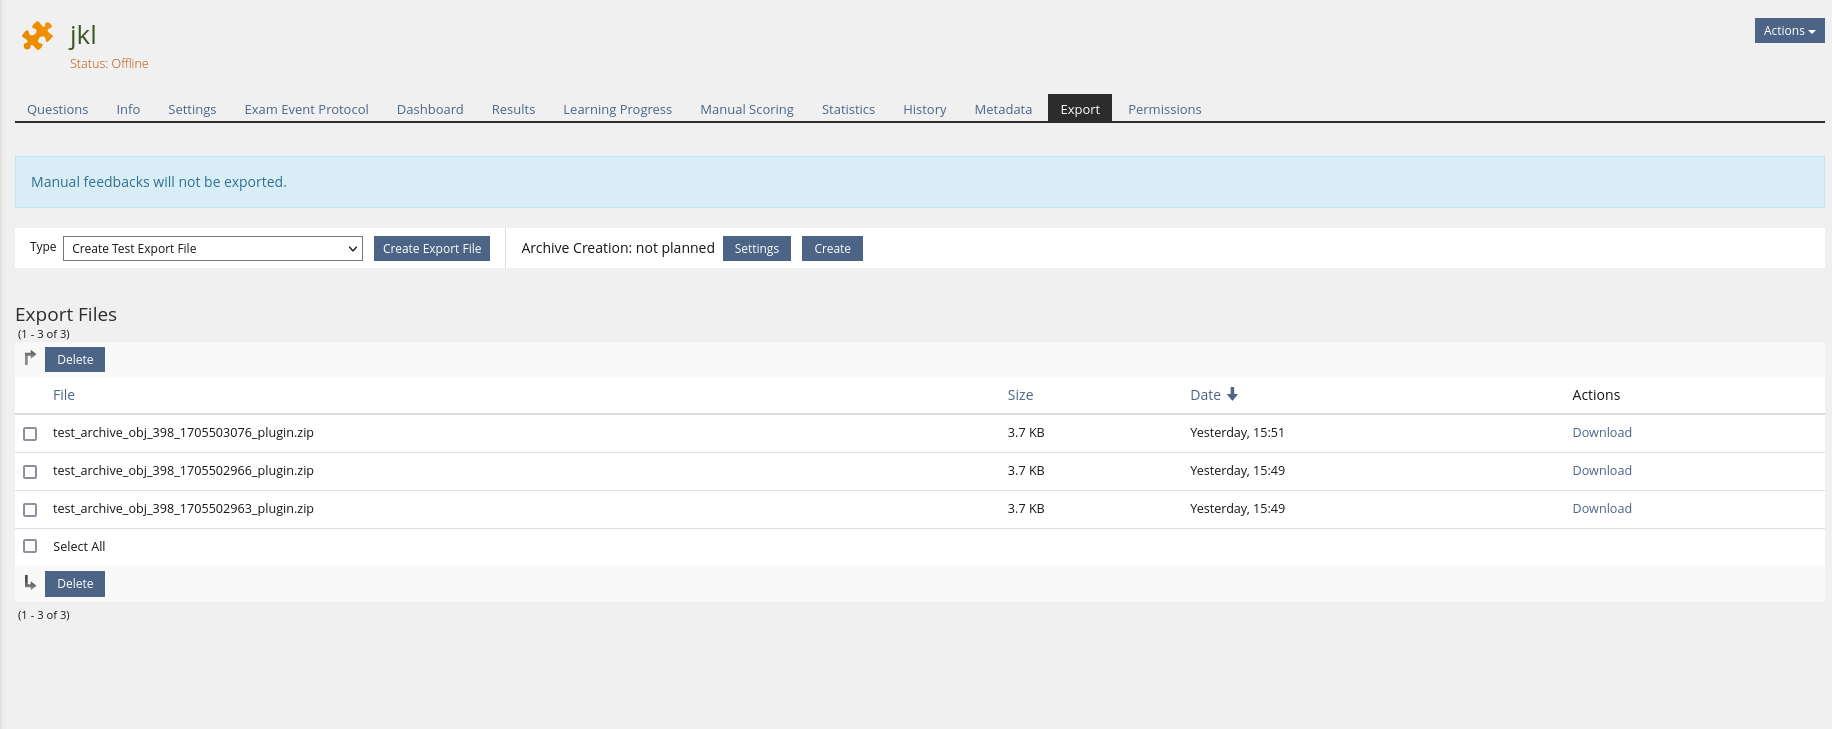The image size is (1832, 729).
Task: Open archive creation Settings button
Action: coord(756,249)
